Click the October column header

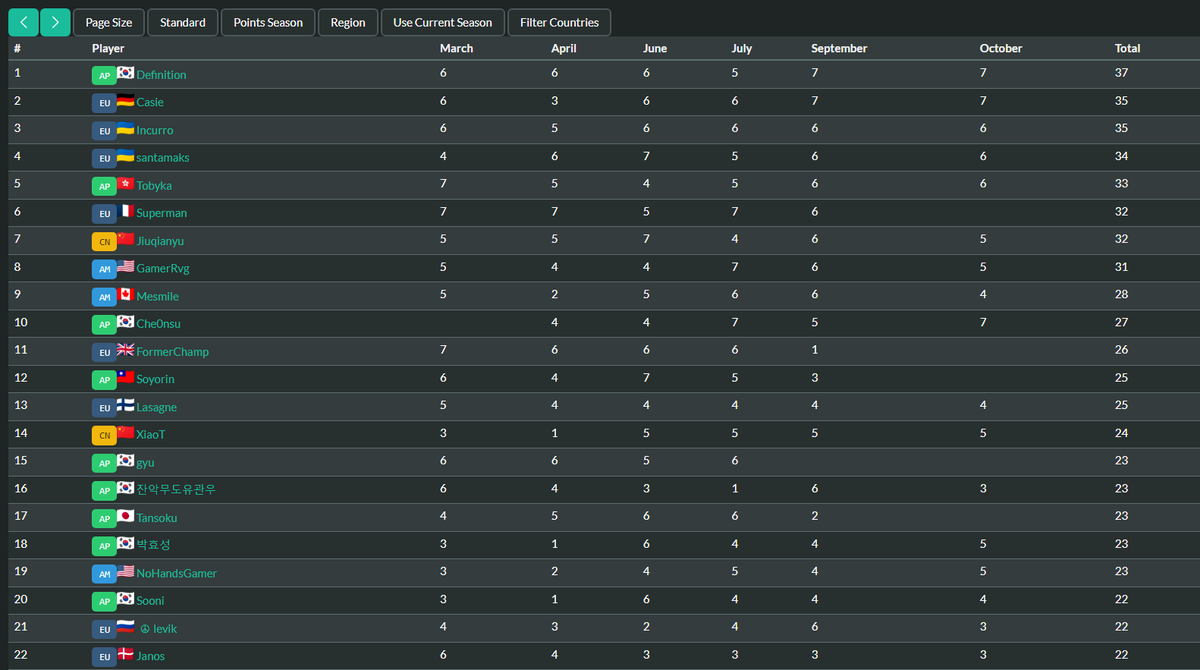click(1001, 48)
